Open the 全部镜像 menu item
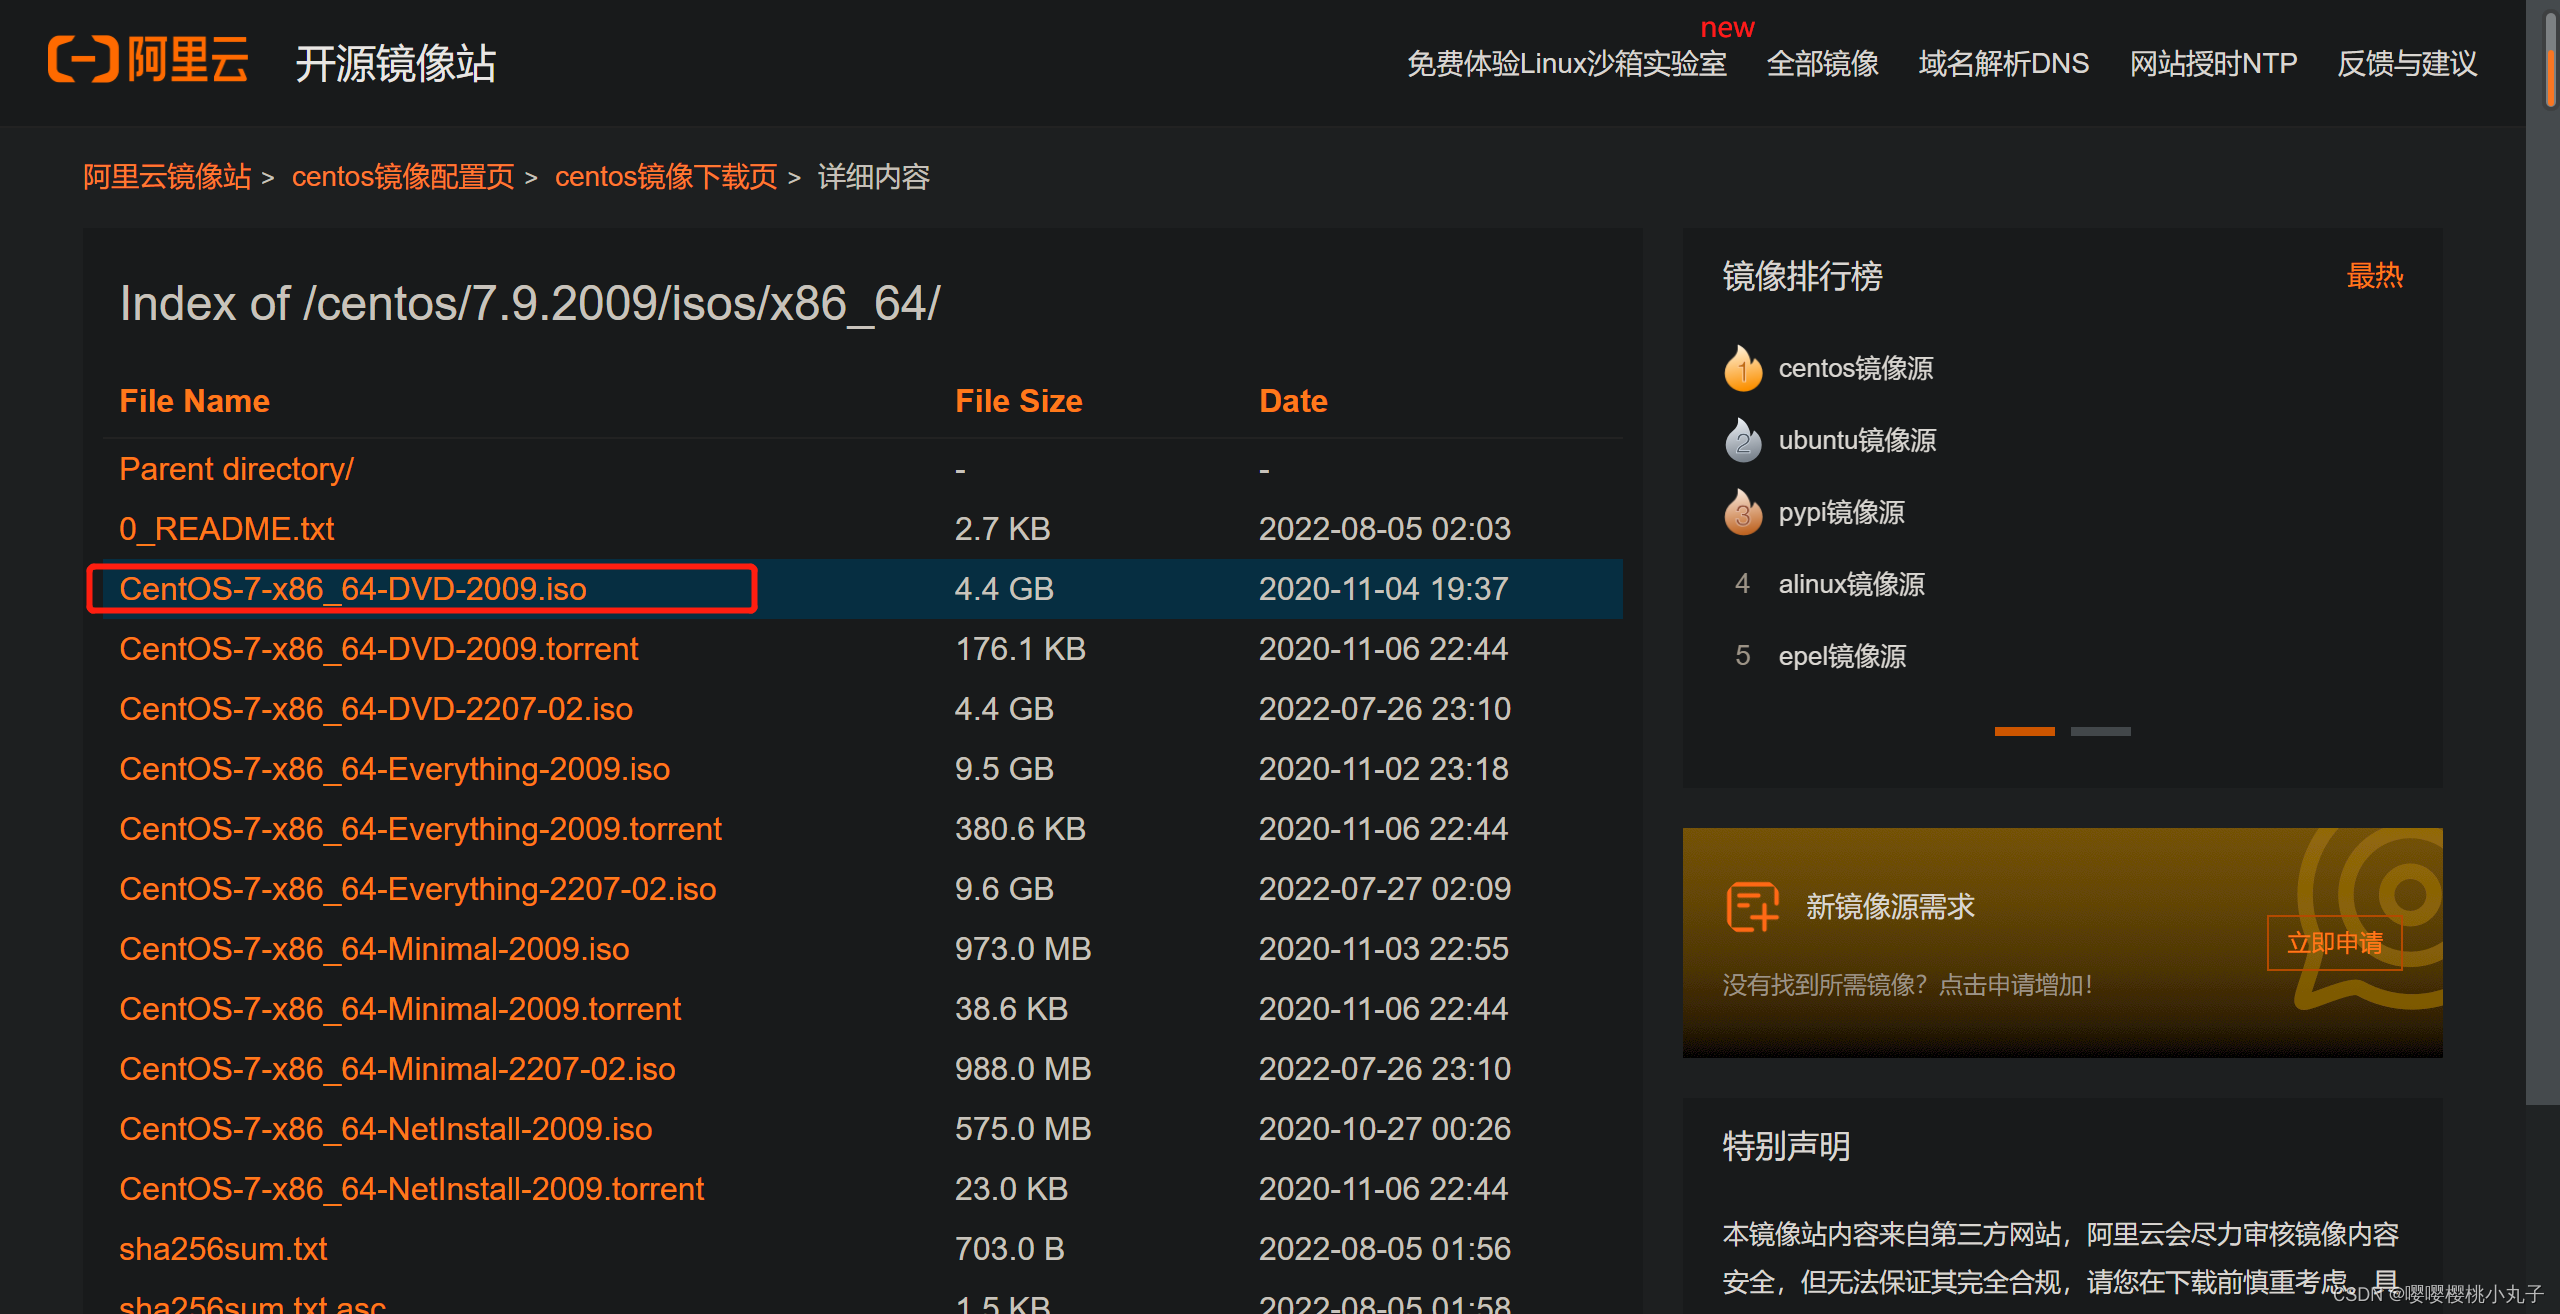The height and width of the screenshot is (1314, 2560). 1822,64
